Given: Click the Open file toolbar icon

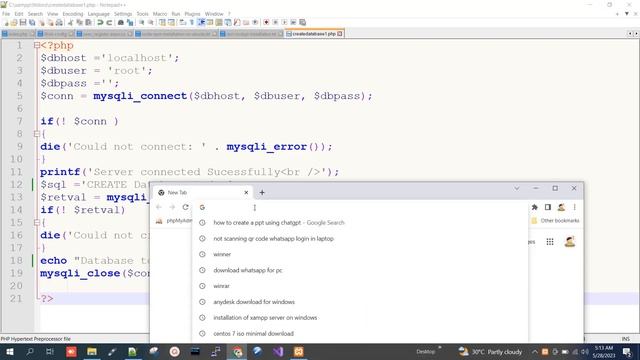Looking at the screenshot, I should pyautogui.click(x=14, y=22).
